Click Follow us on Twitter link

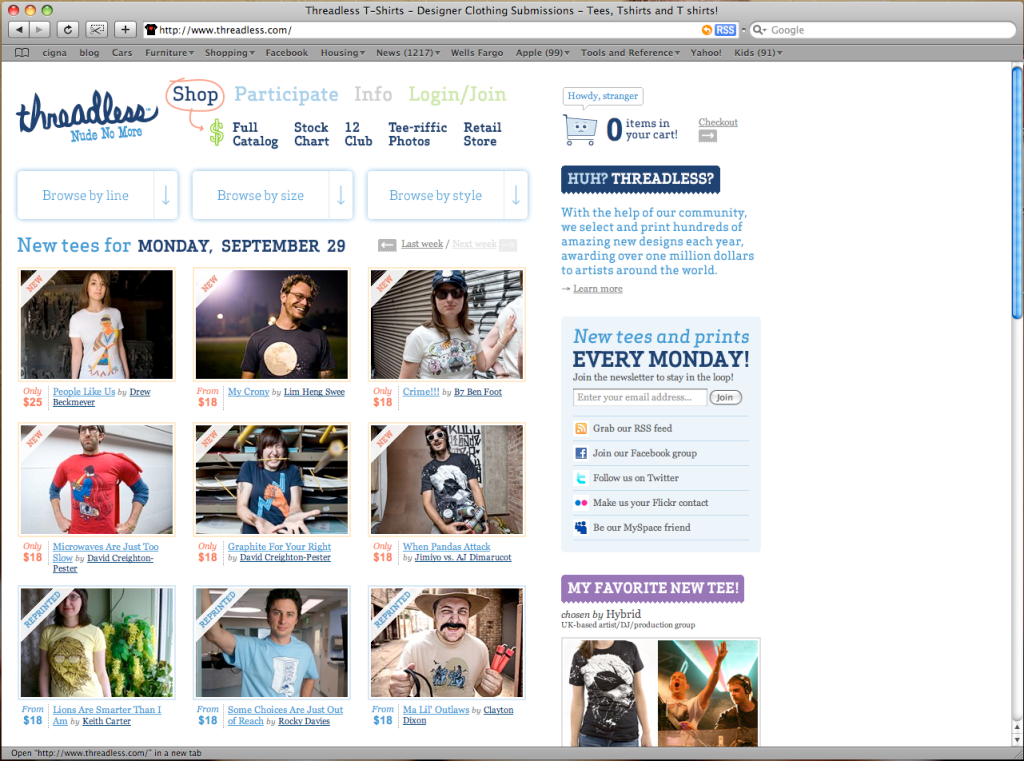coord(635,478)
